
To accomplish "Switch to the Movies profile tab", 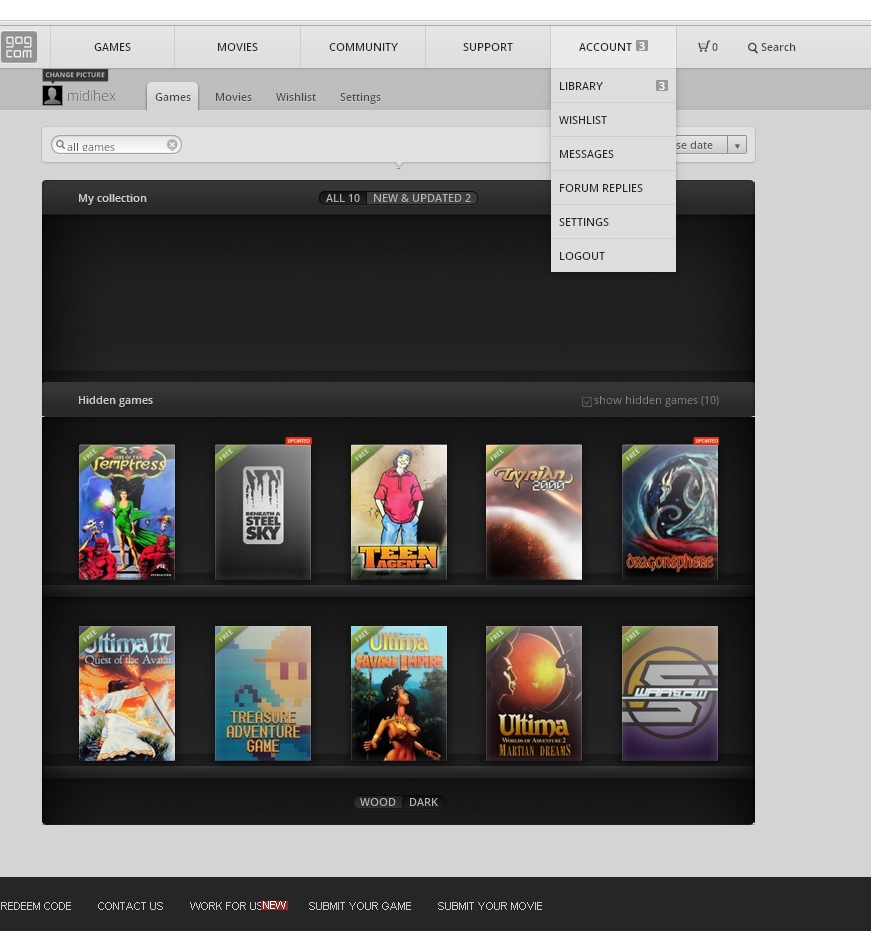I will pyautogui.click(x=233, y=97).
